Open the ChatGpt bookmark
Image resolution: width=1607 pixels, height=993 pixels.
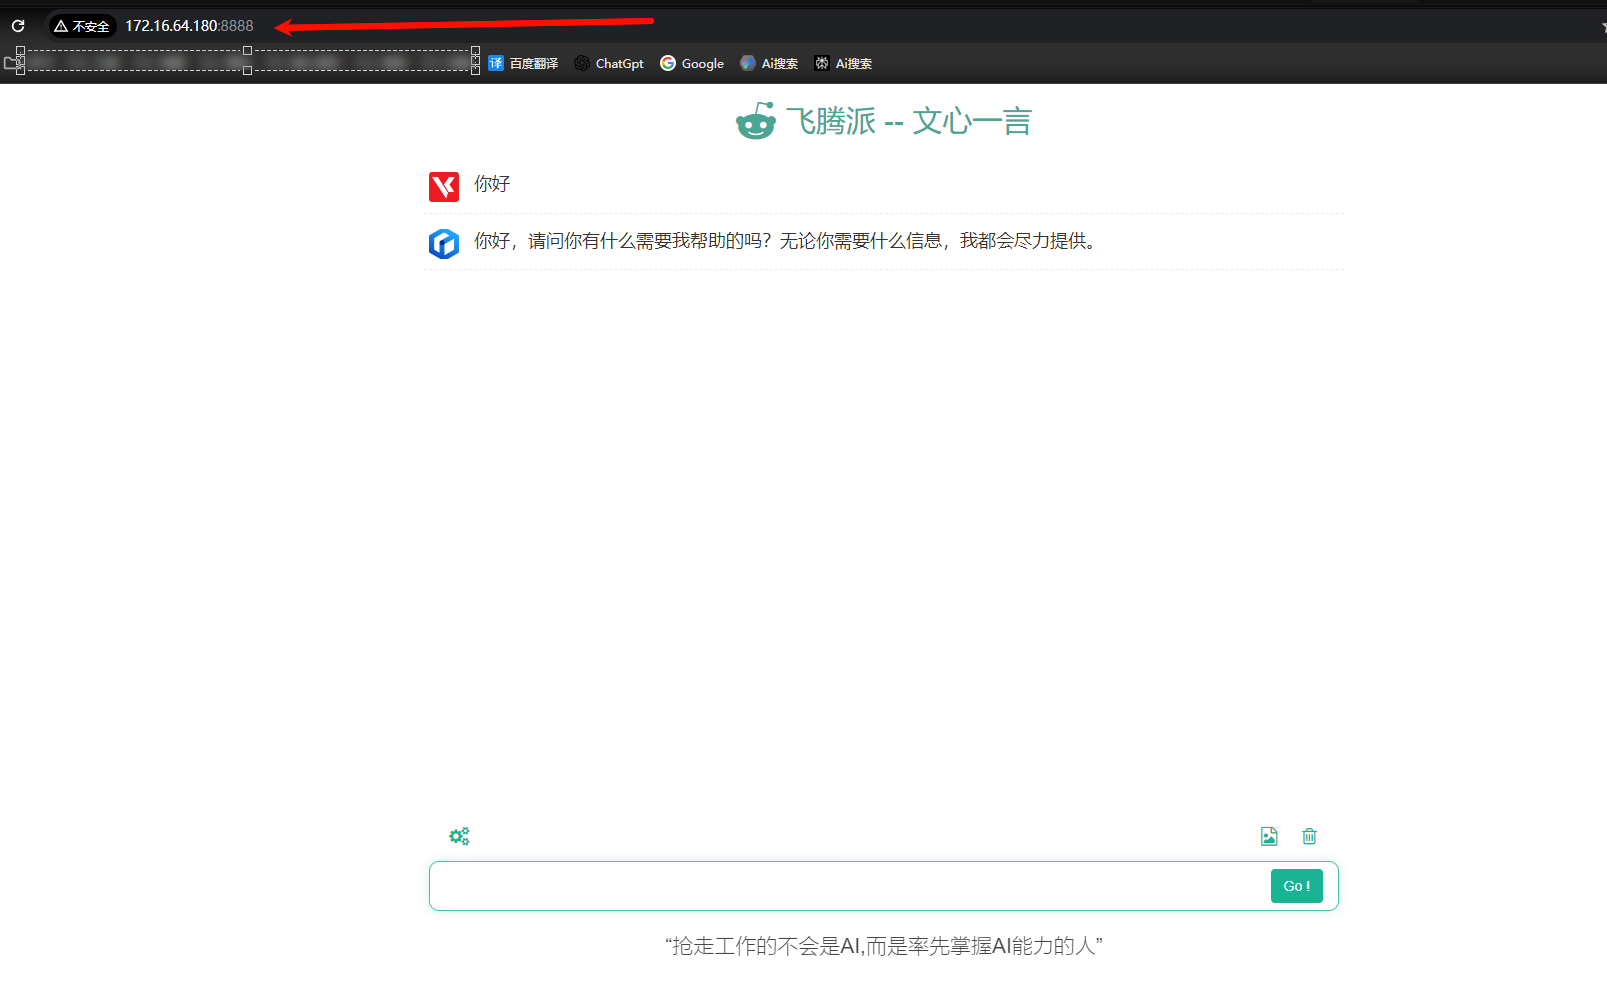tap(609, 63)
